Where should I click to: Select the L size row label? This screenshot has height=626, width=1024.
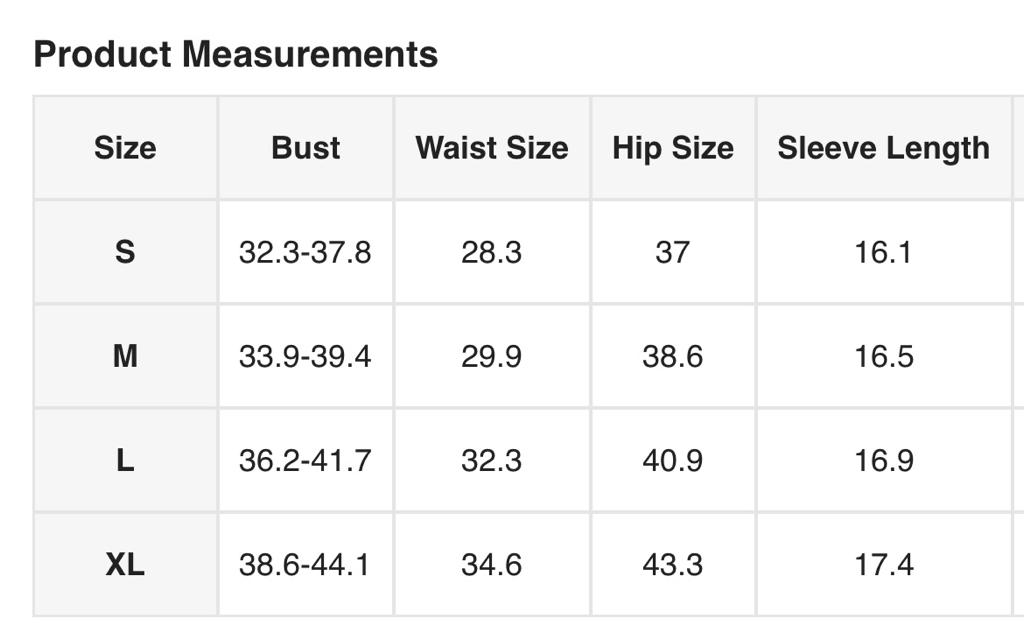coord(125,460)
